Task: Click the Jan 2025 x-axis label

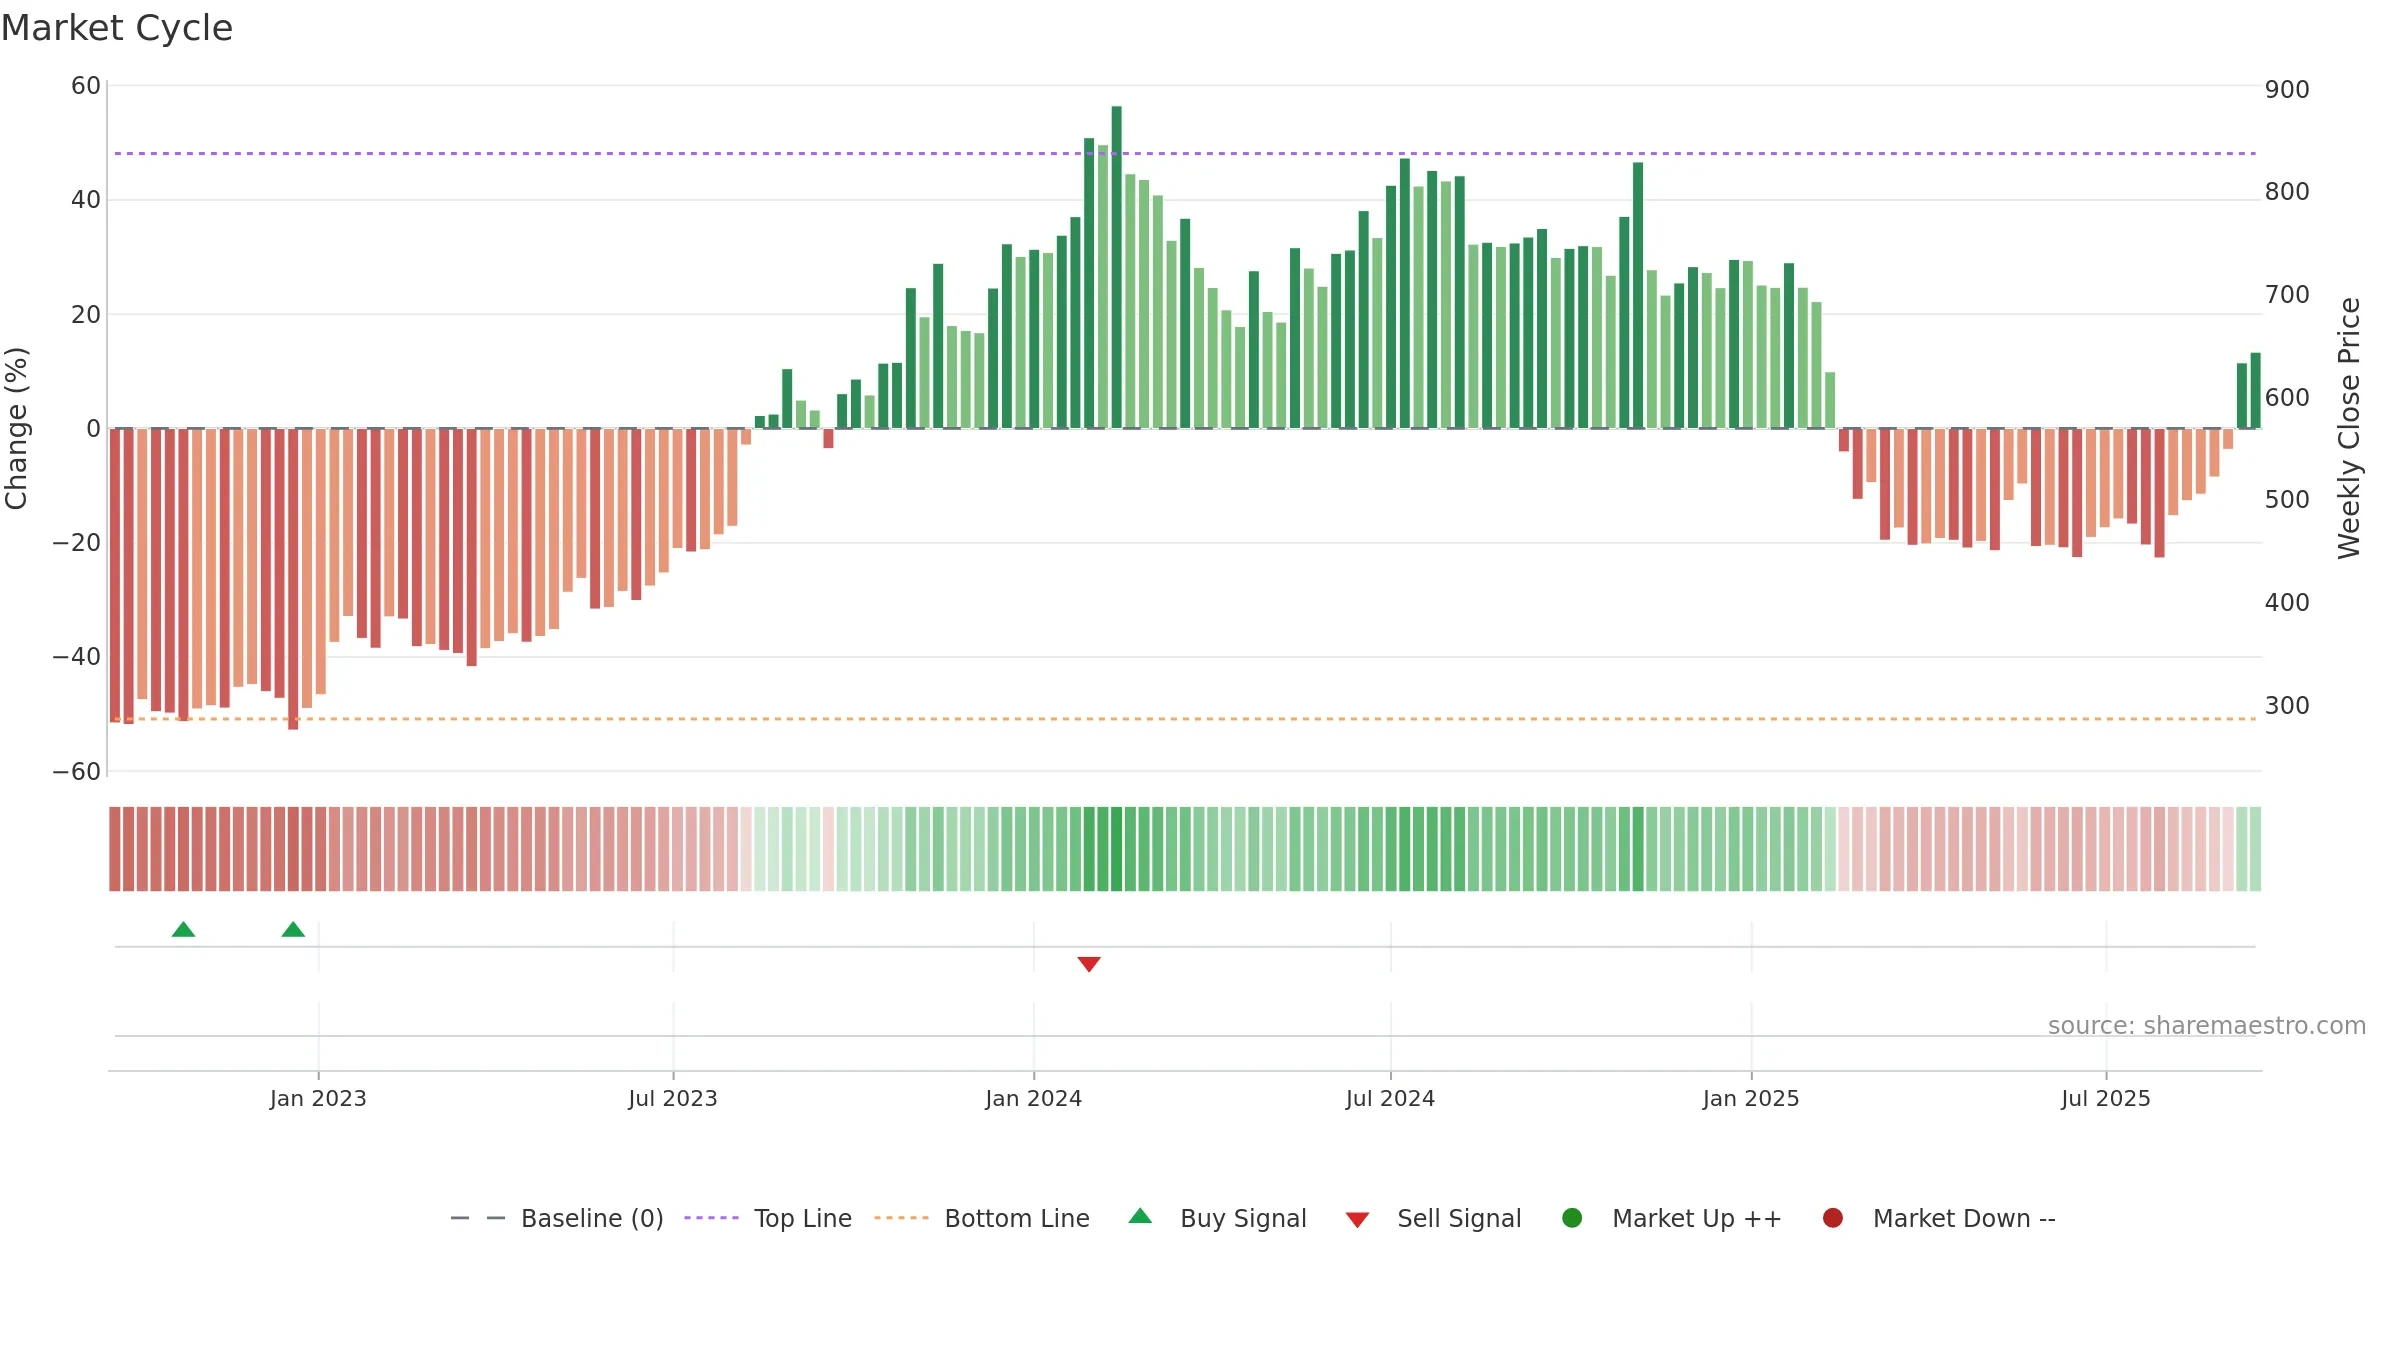Action: [x=1751, y=1098]
